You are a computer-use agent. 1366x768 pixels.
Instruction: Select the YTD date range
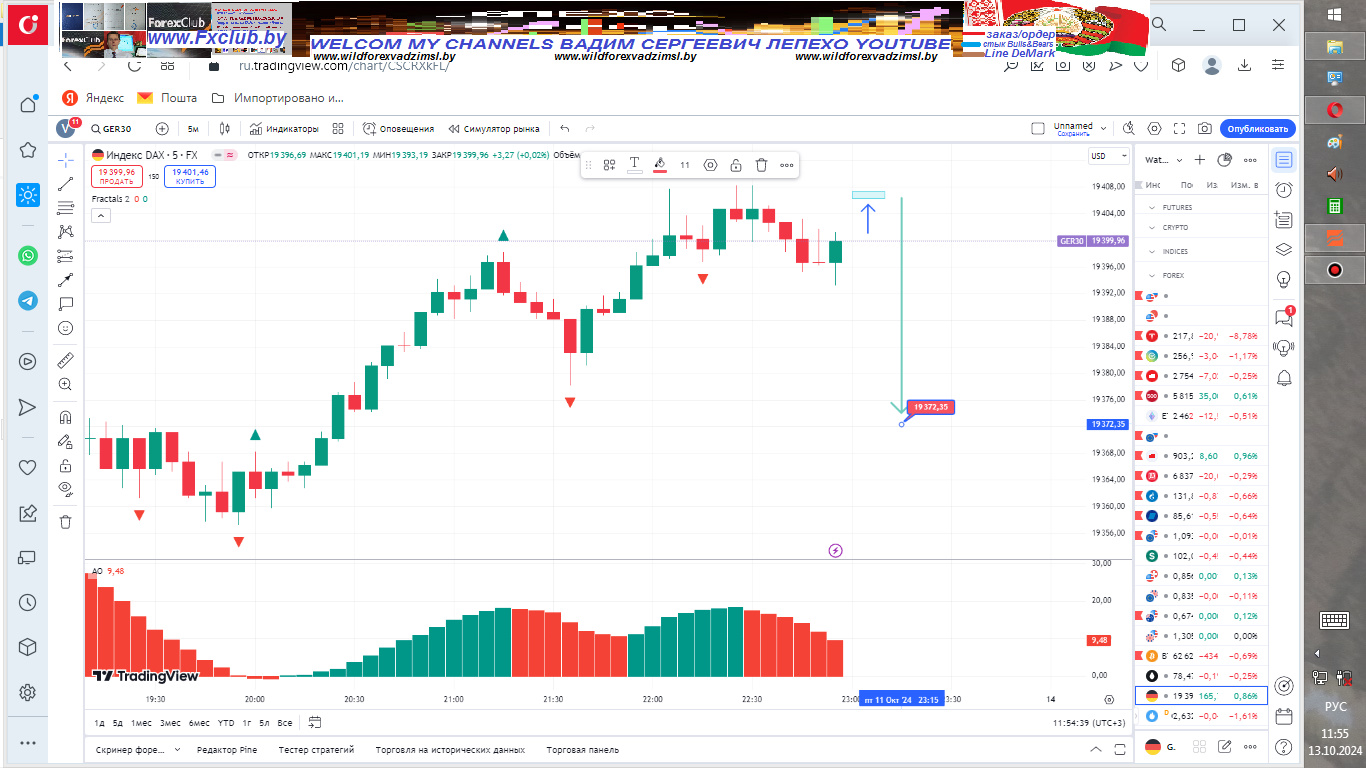pyautogui.click(x=226, y=722)
